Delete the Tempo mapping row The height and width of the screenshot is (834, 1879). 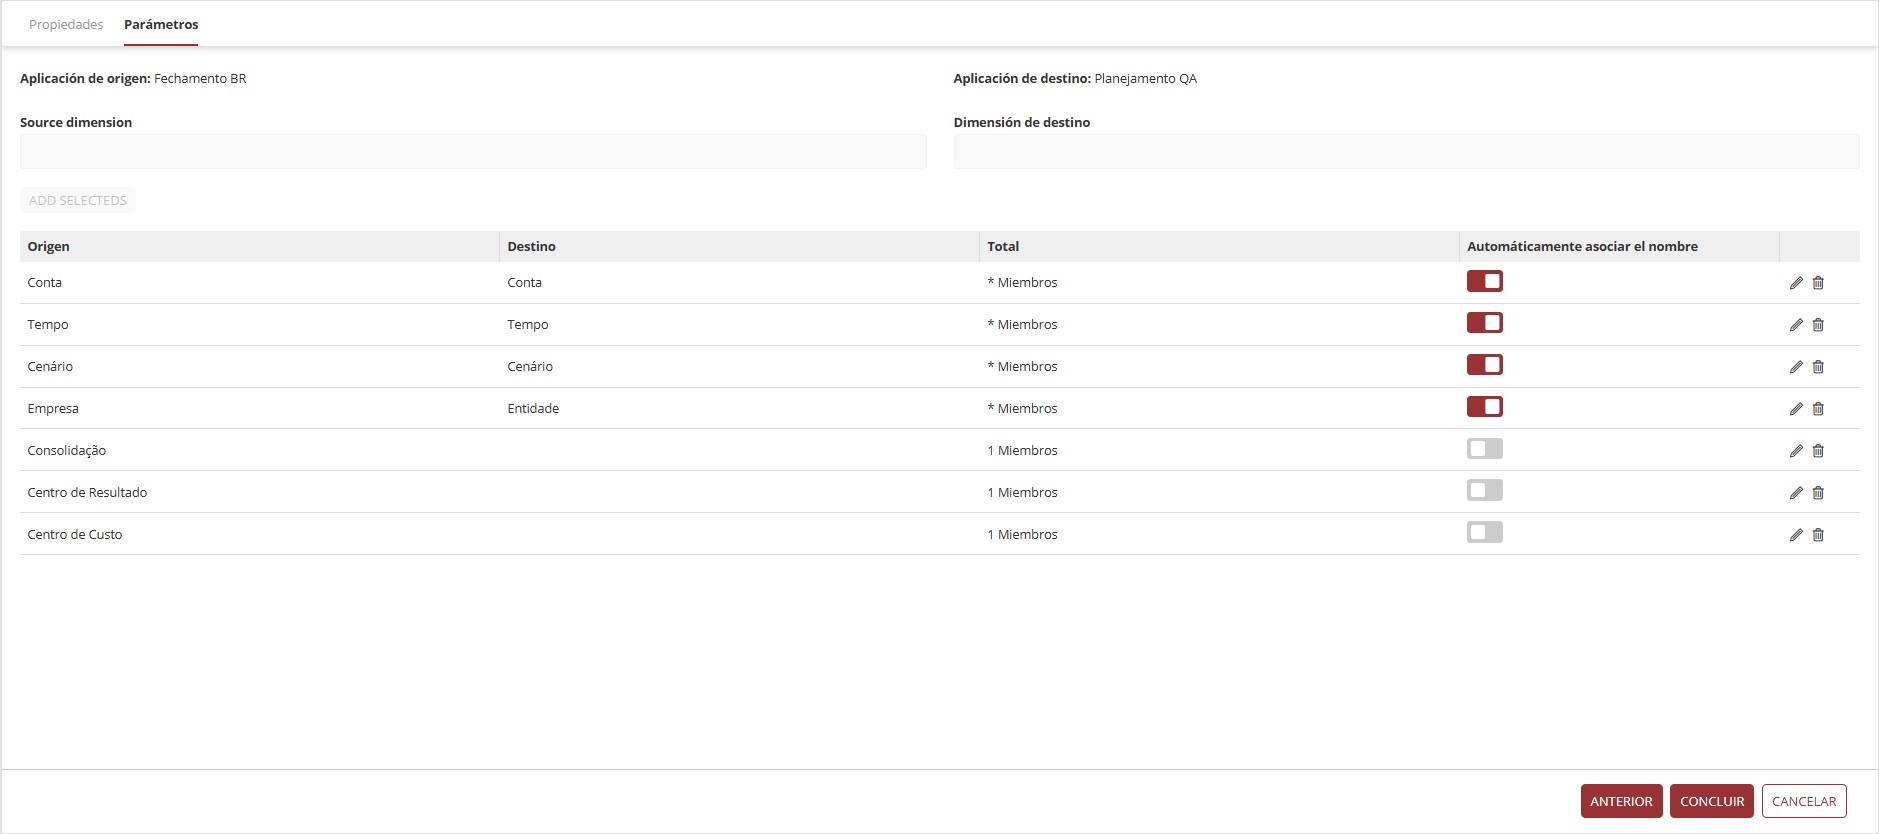[1818, 325]
